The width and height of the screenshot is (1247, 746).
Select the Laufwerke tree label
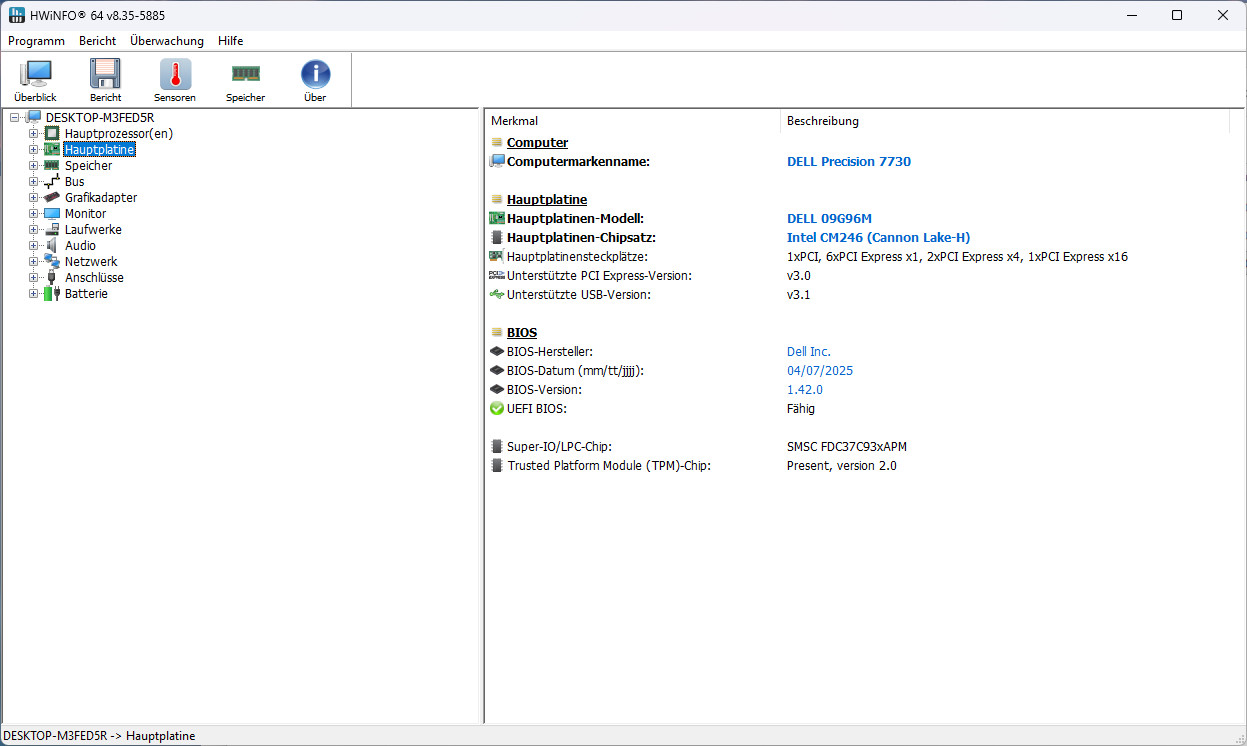(93, 230)
